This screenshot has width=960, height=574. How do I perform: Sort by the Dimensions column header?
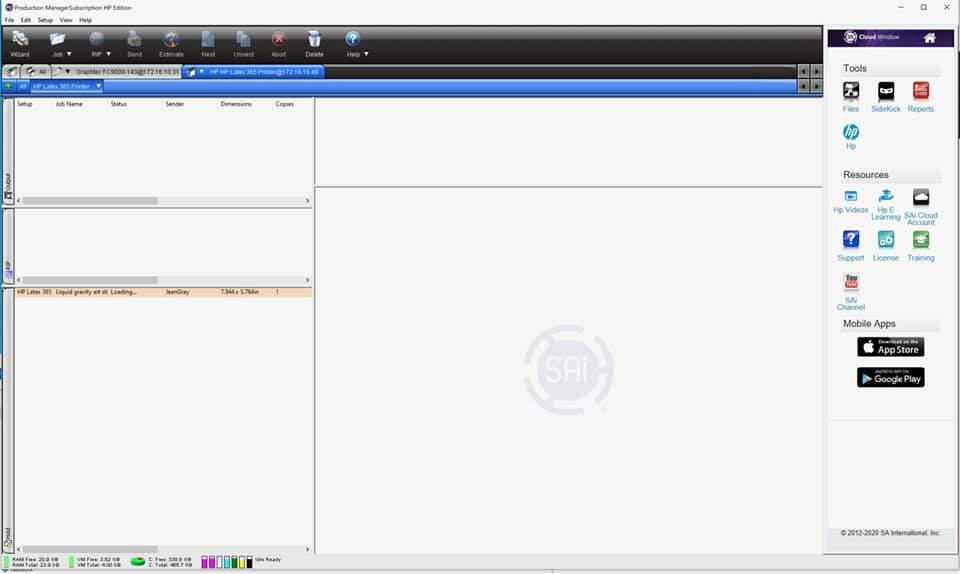[236, 104]
